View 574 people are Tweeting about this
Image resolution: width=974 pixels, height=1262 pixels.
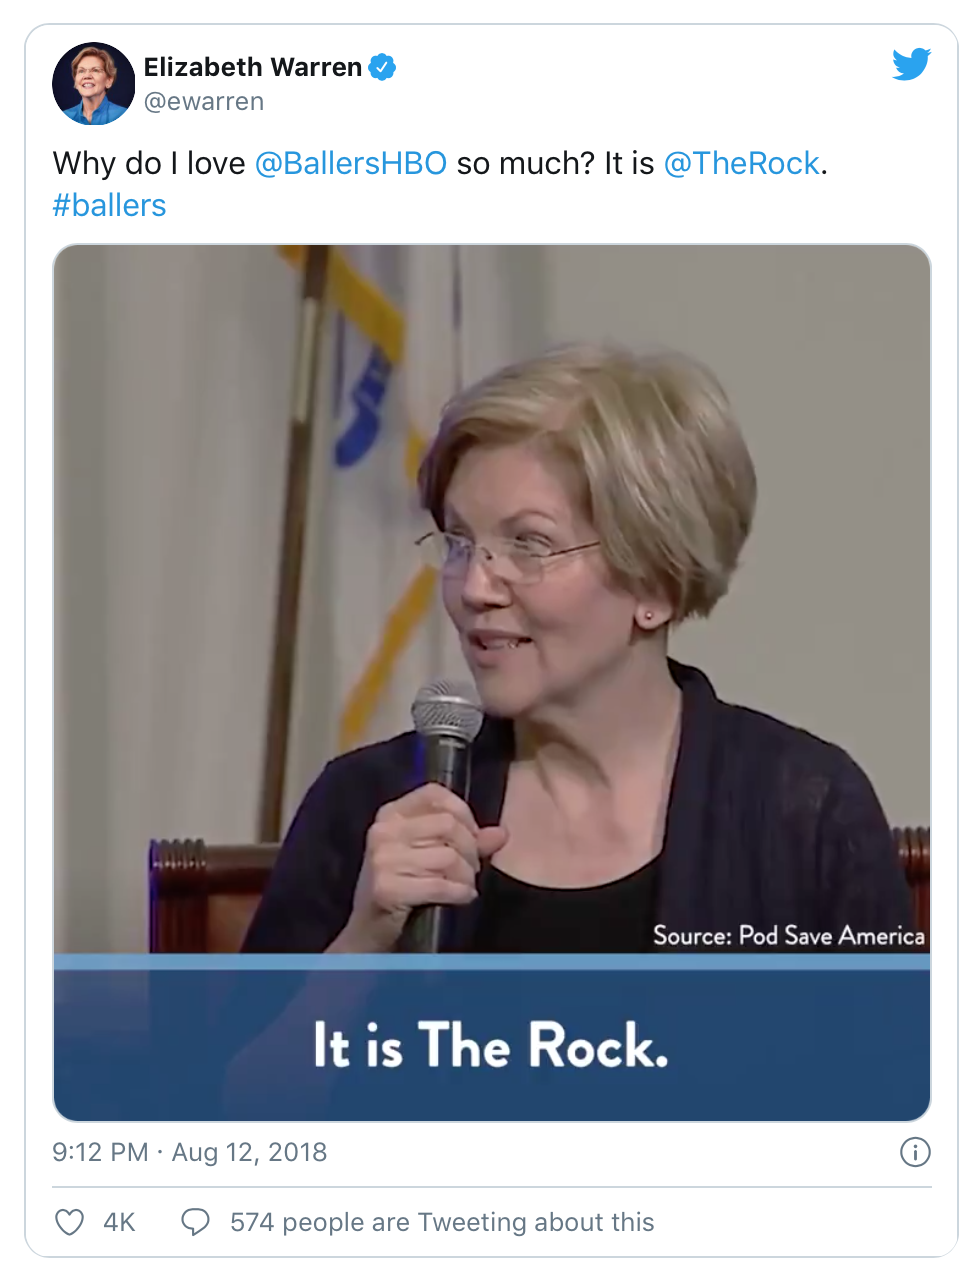coord(442,1222)
